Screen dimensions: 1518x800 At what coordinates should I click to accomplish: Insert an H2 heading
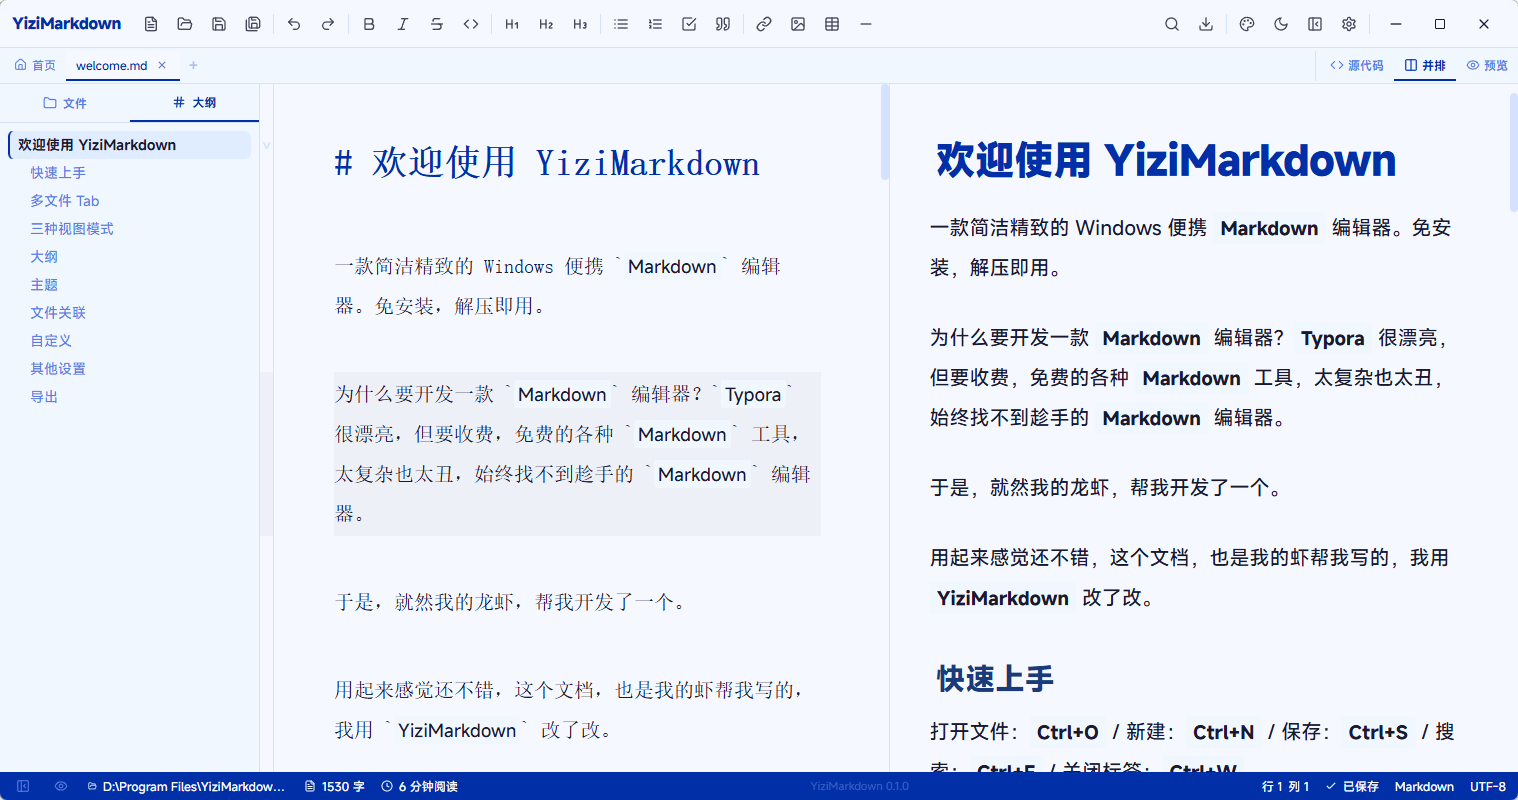coord(546,24)
